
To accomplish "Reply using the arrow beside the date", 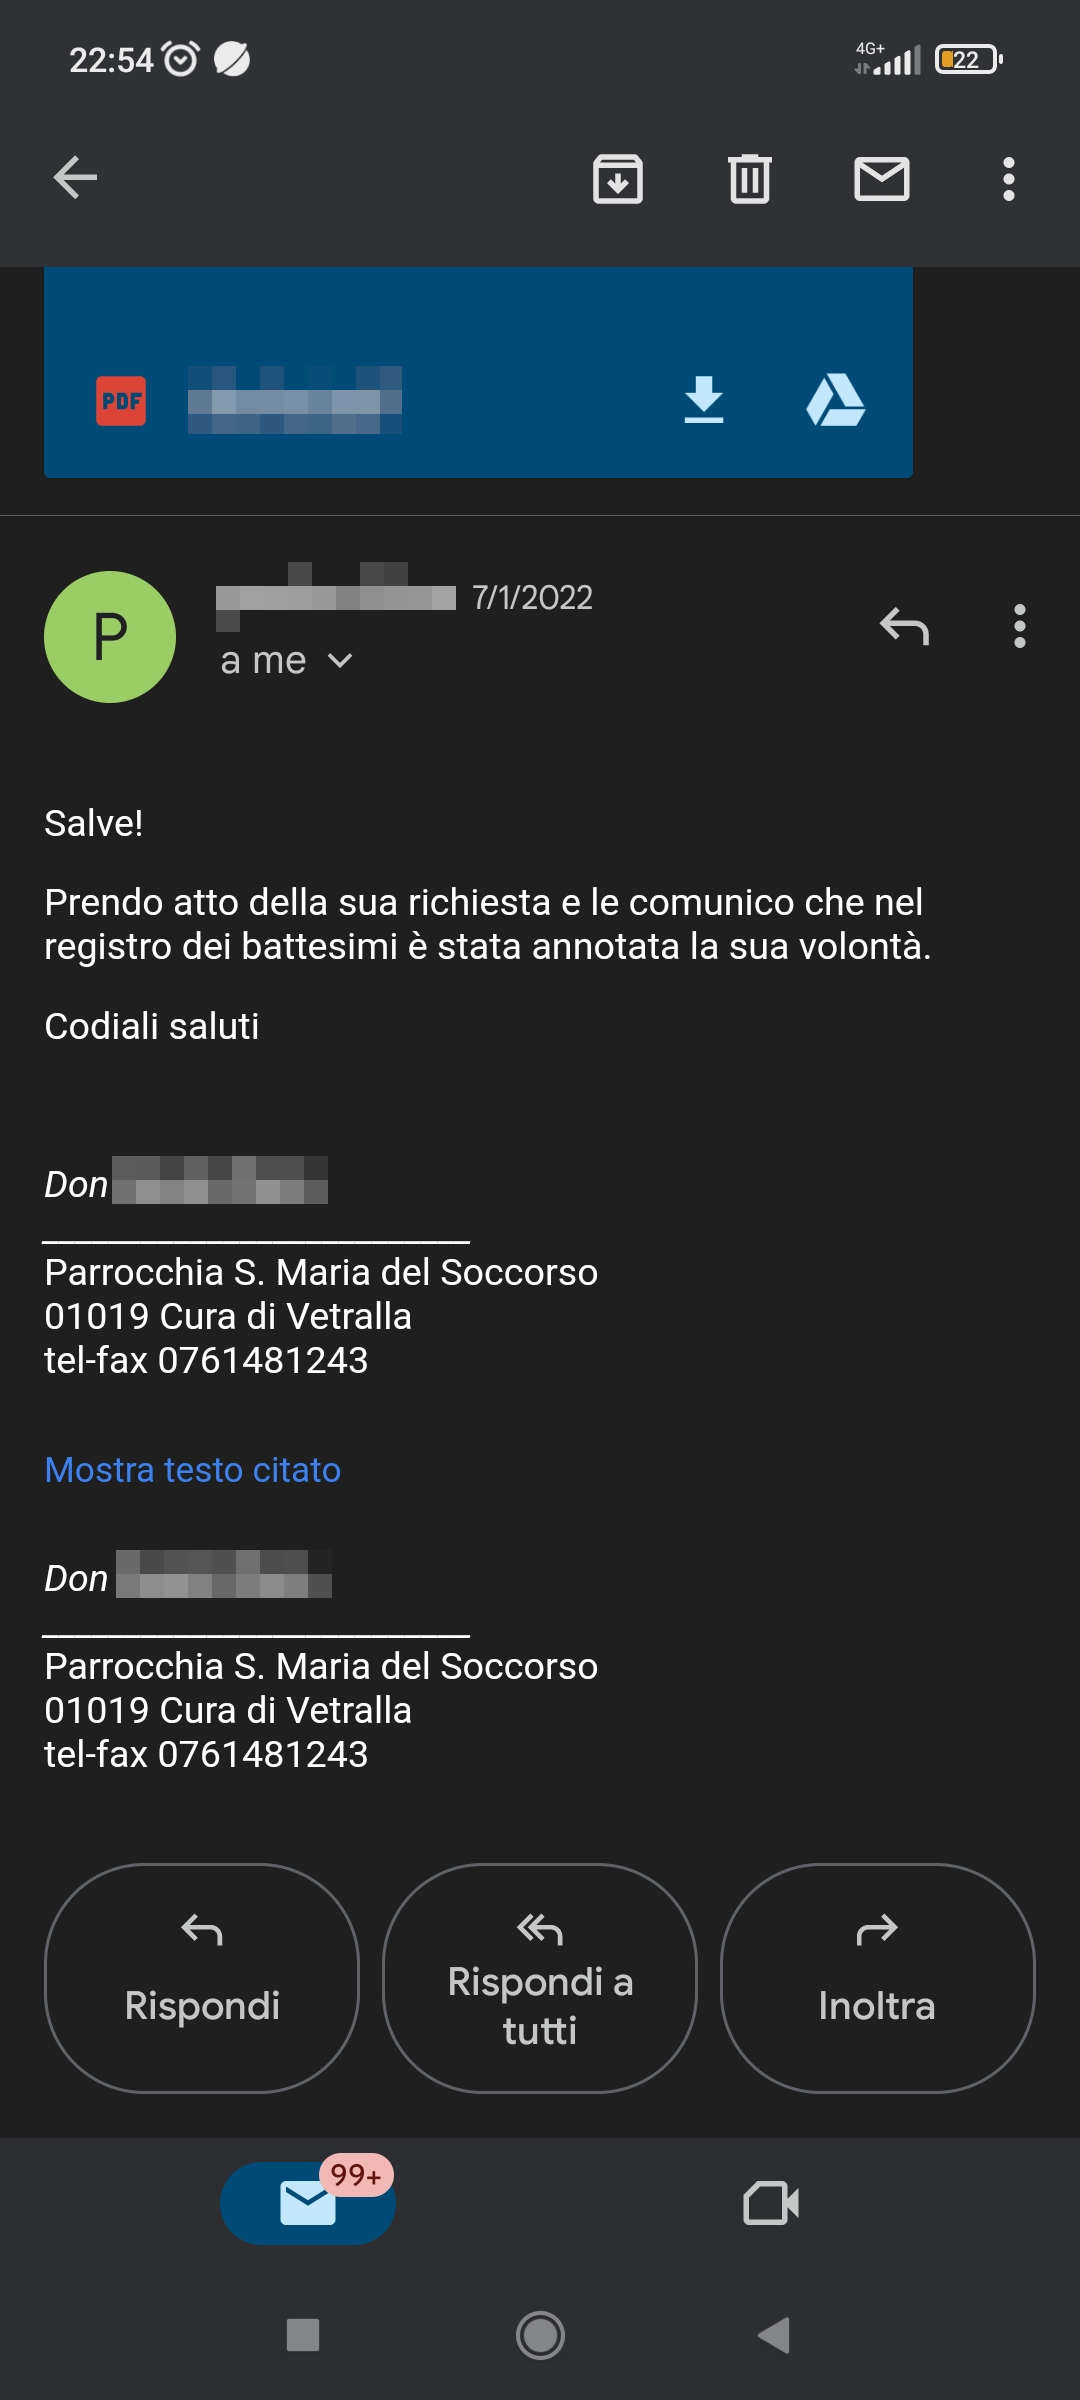I will [x=905, y=626].
